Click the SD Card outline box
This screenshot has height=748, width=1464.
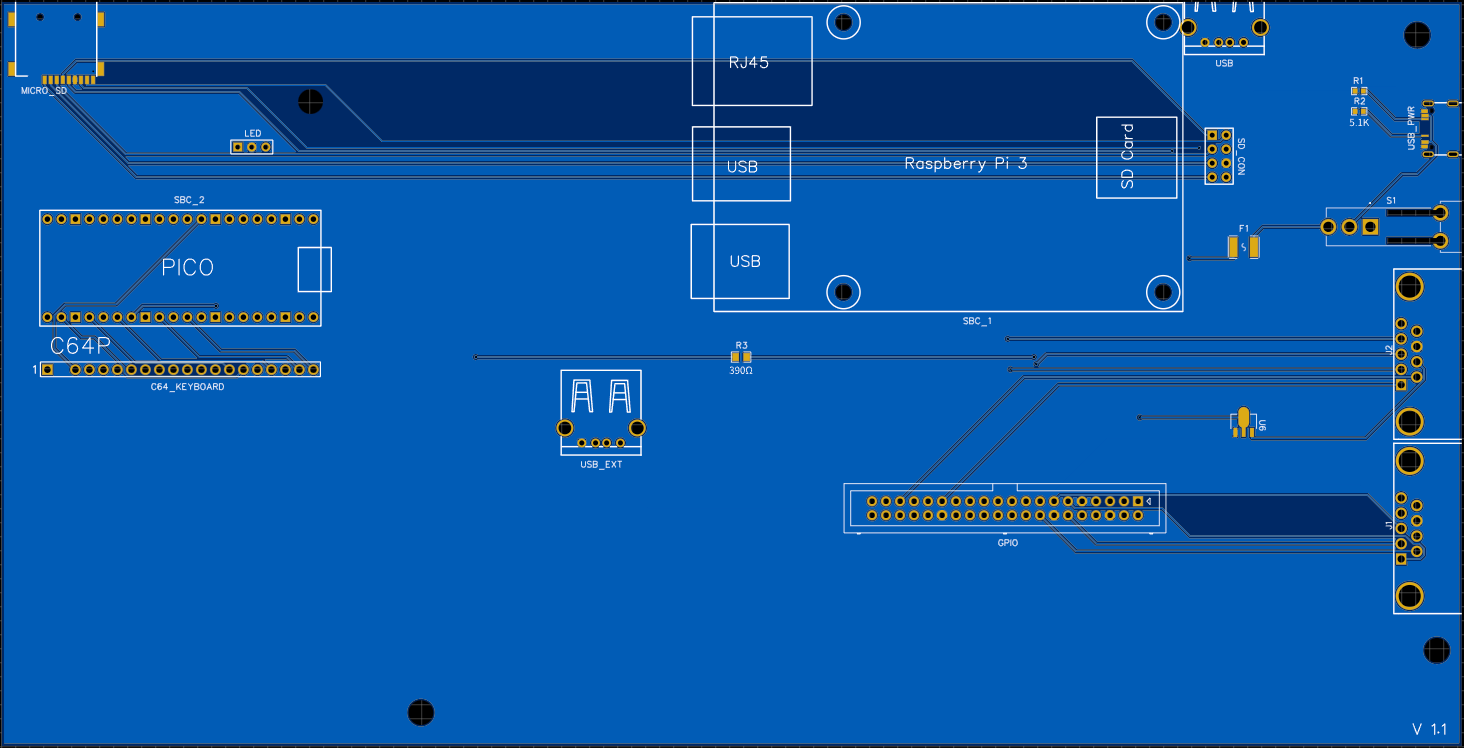[1137, 158]
